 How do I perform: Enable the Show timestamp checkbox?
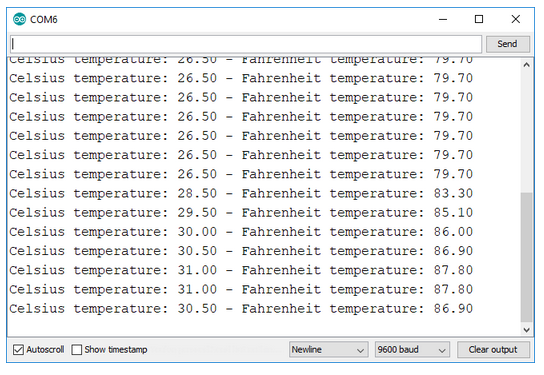tap(77, 349)
